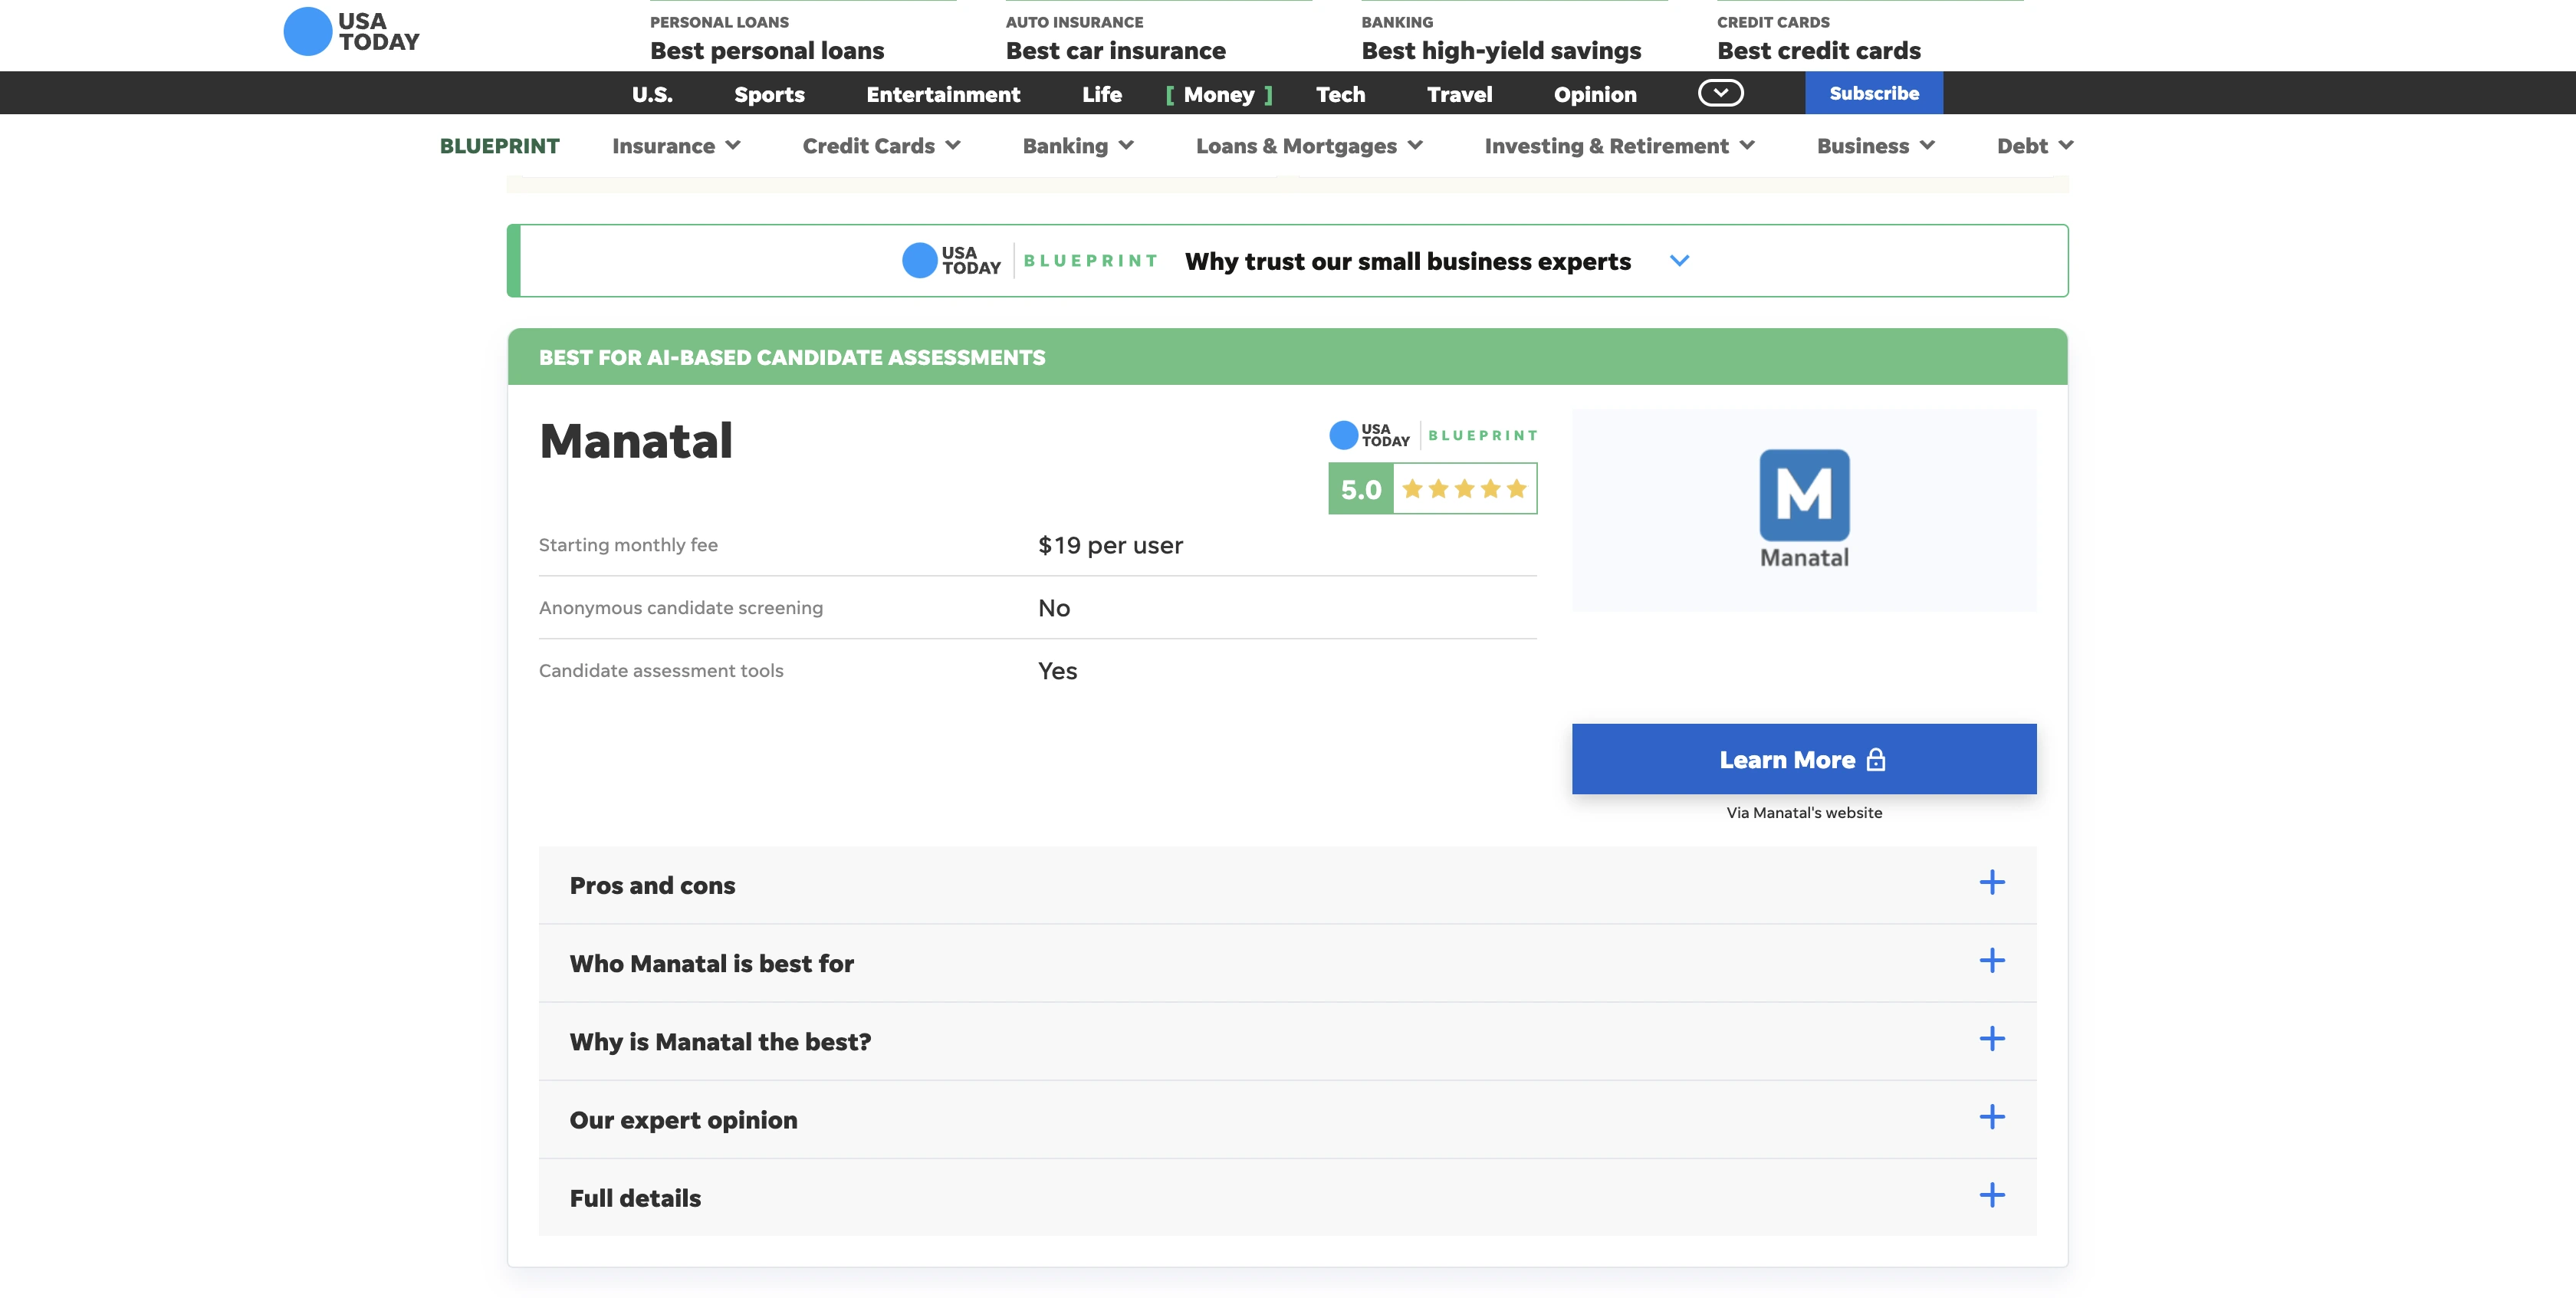
Task: Click the Manatal logo image
Action: coord(1803,508)
